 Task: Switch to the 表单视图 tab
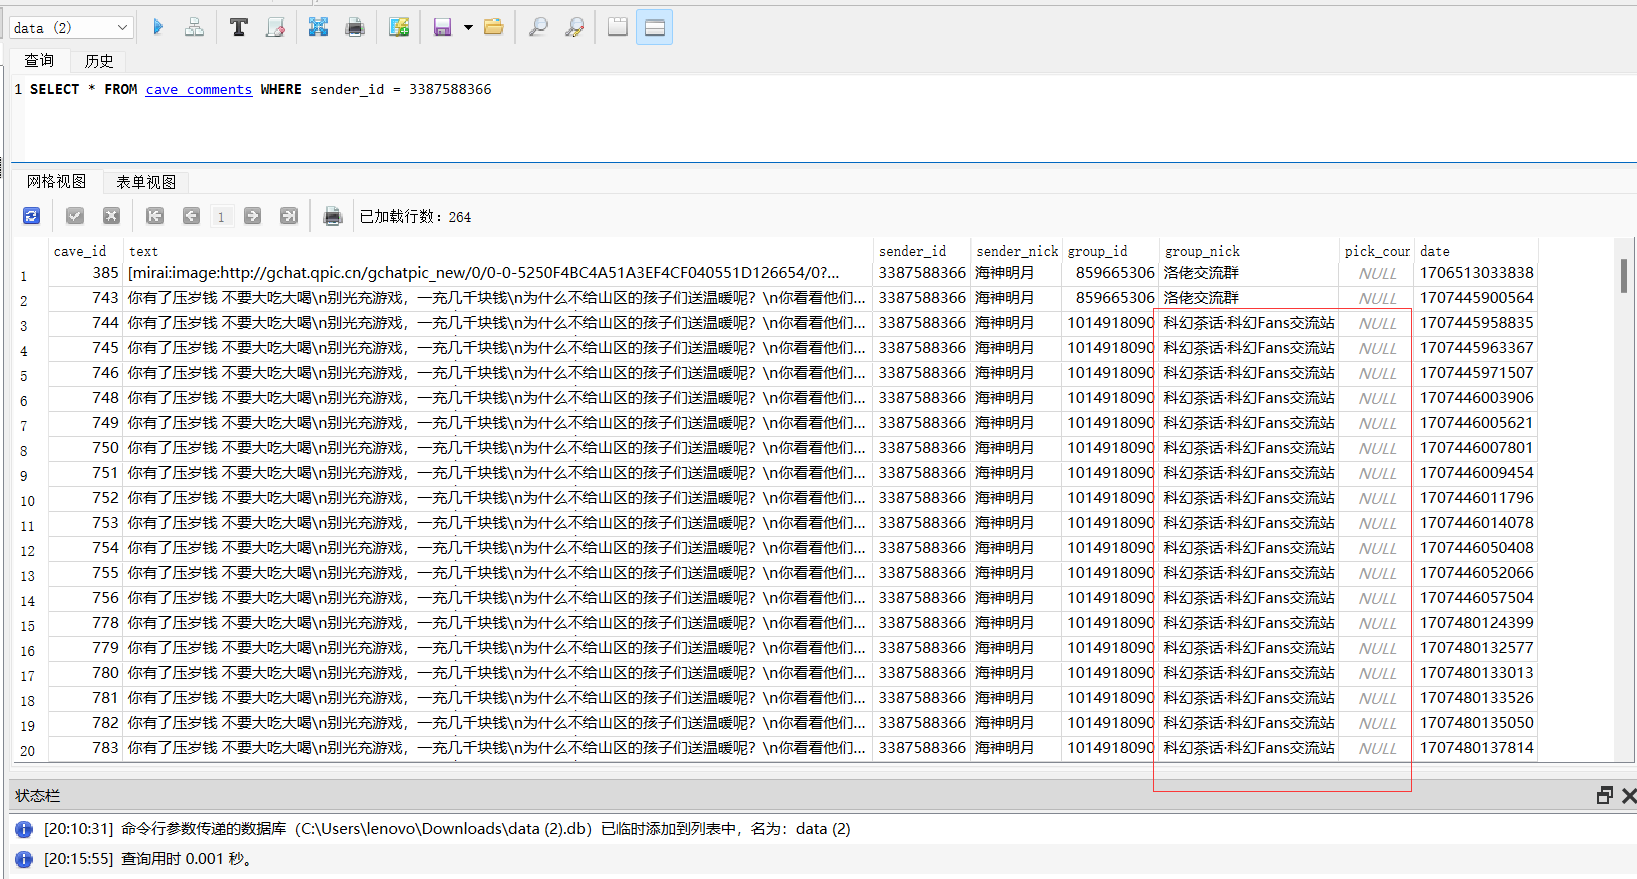pyautogui.click(x=146, y=182)
